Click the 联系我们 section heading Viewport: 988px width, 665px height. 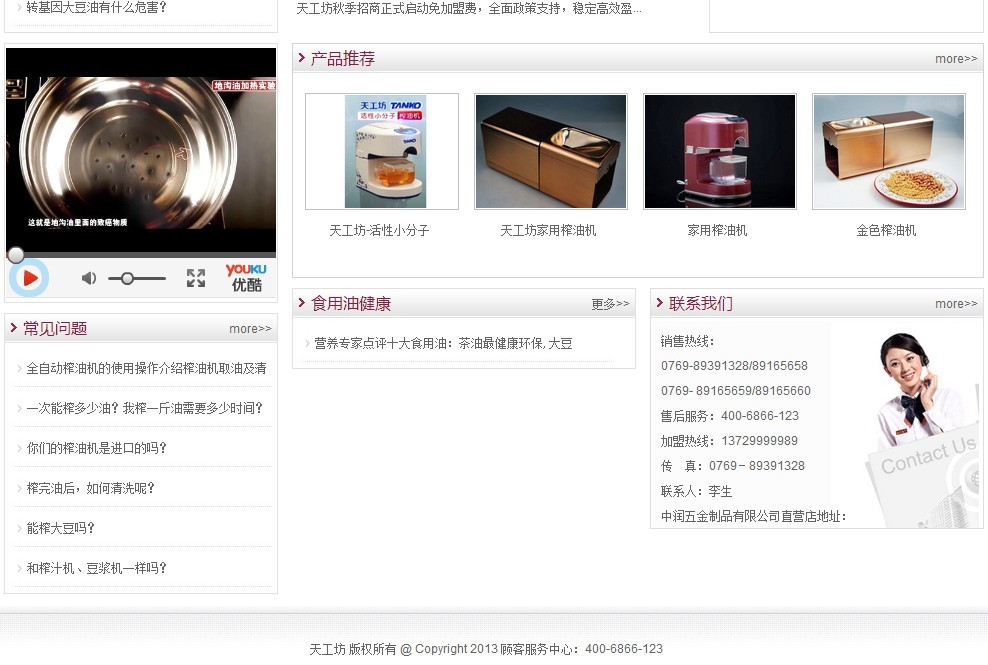tap(701, 304)
